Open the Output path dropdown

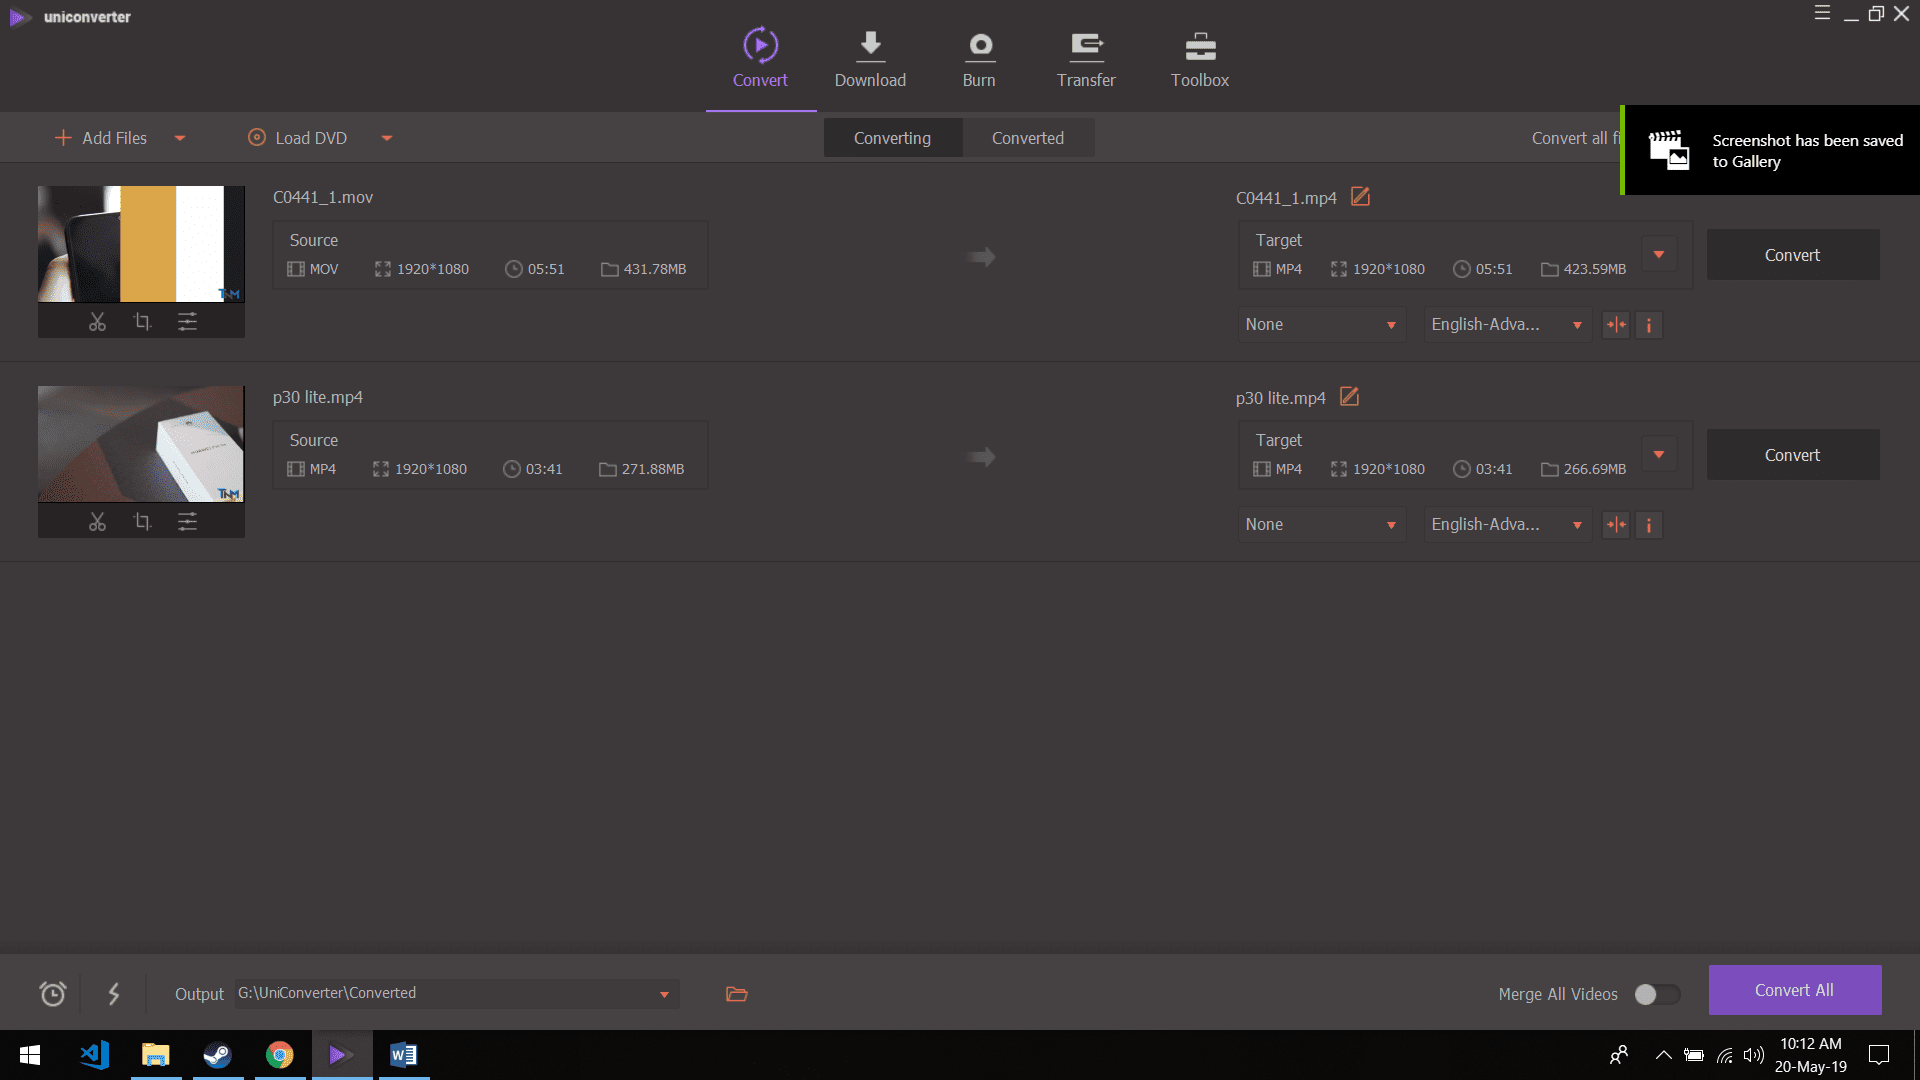coord(664,994)
